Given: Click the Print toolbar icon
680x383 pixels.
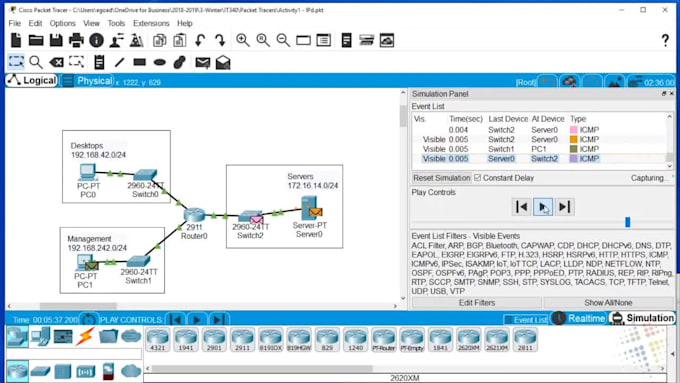Looking at the screenshot, I should pyautogui.click(x=76, y=40).
